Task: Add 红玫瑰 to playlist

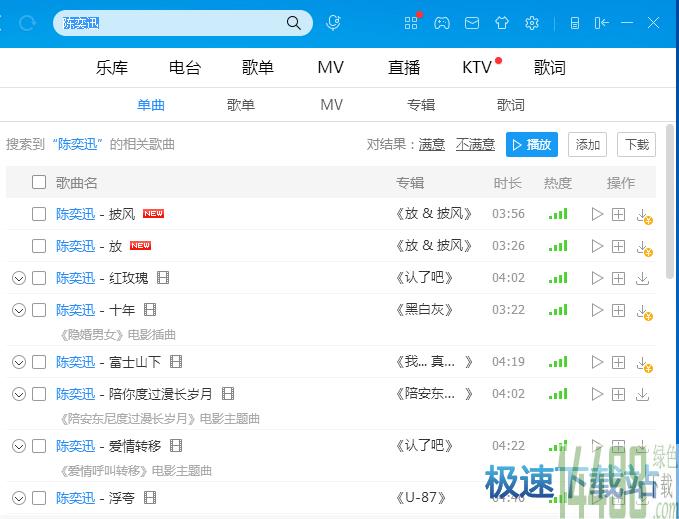Action: tap(618, 278)
